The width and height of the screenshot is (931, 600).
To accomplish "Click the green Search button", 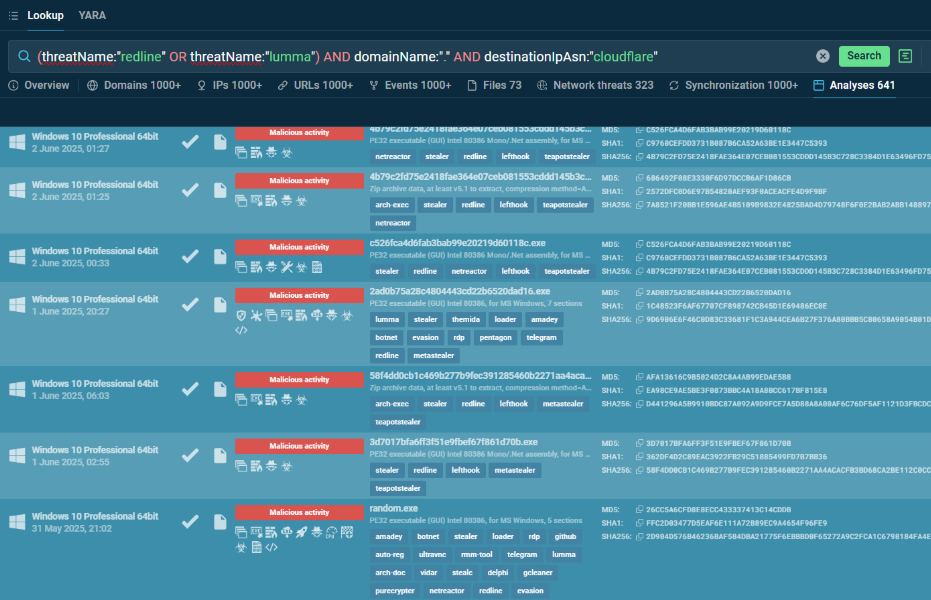I will [864, 56].
